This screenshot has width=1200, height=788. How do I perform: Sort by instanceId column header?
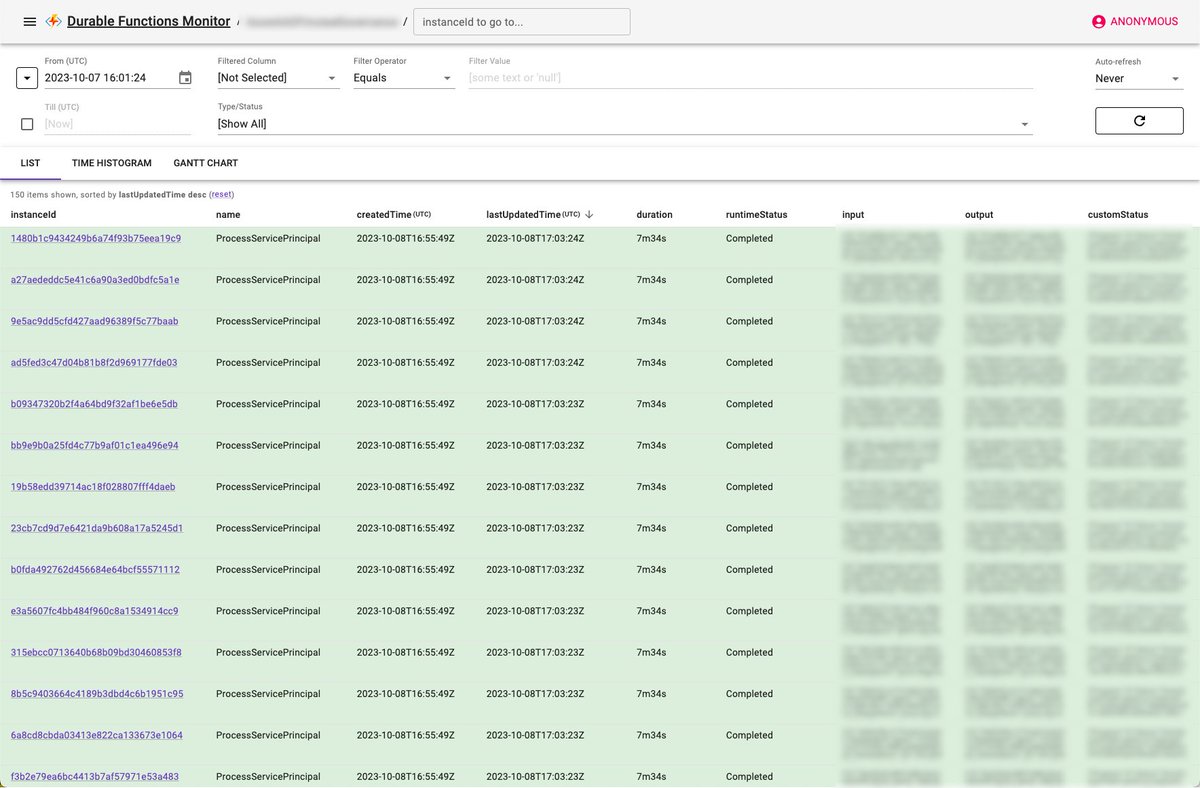(34, 214)
